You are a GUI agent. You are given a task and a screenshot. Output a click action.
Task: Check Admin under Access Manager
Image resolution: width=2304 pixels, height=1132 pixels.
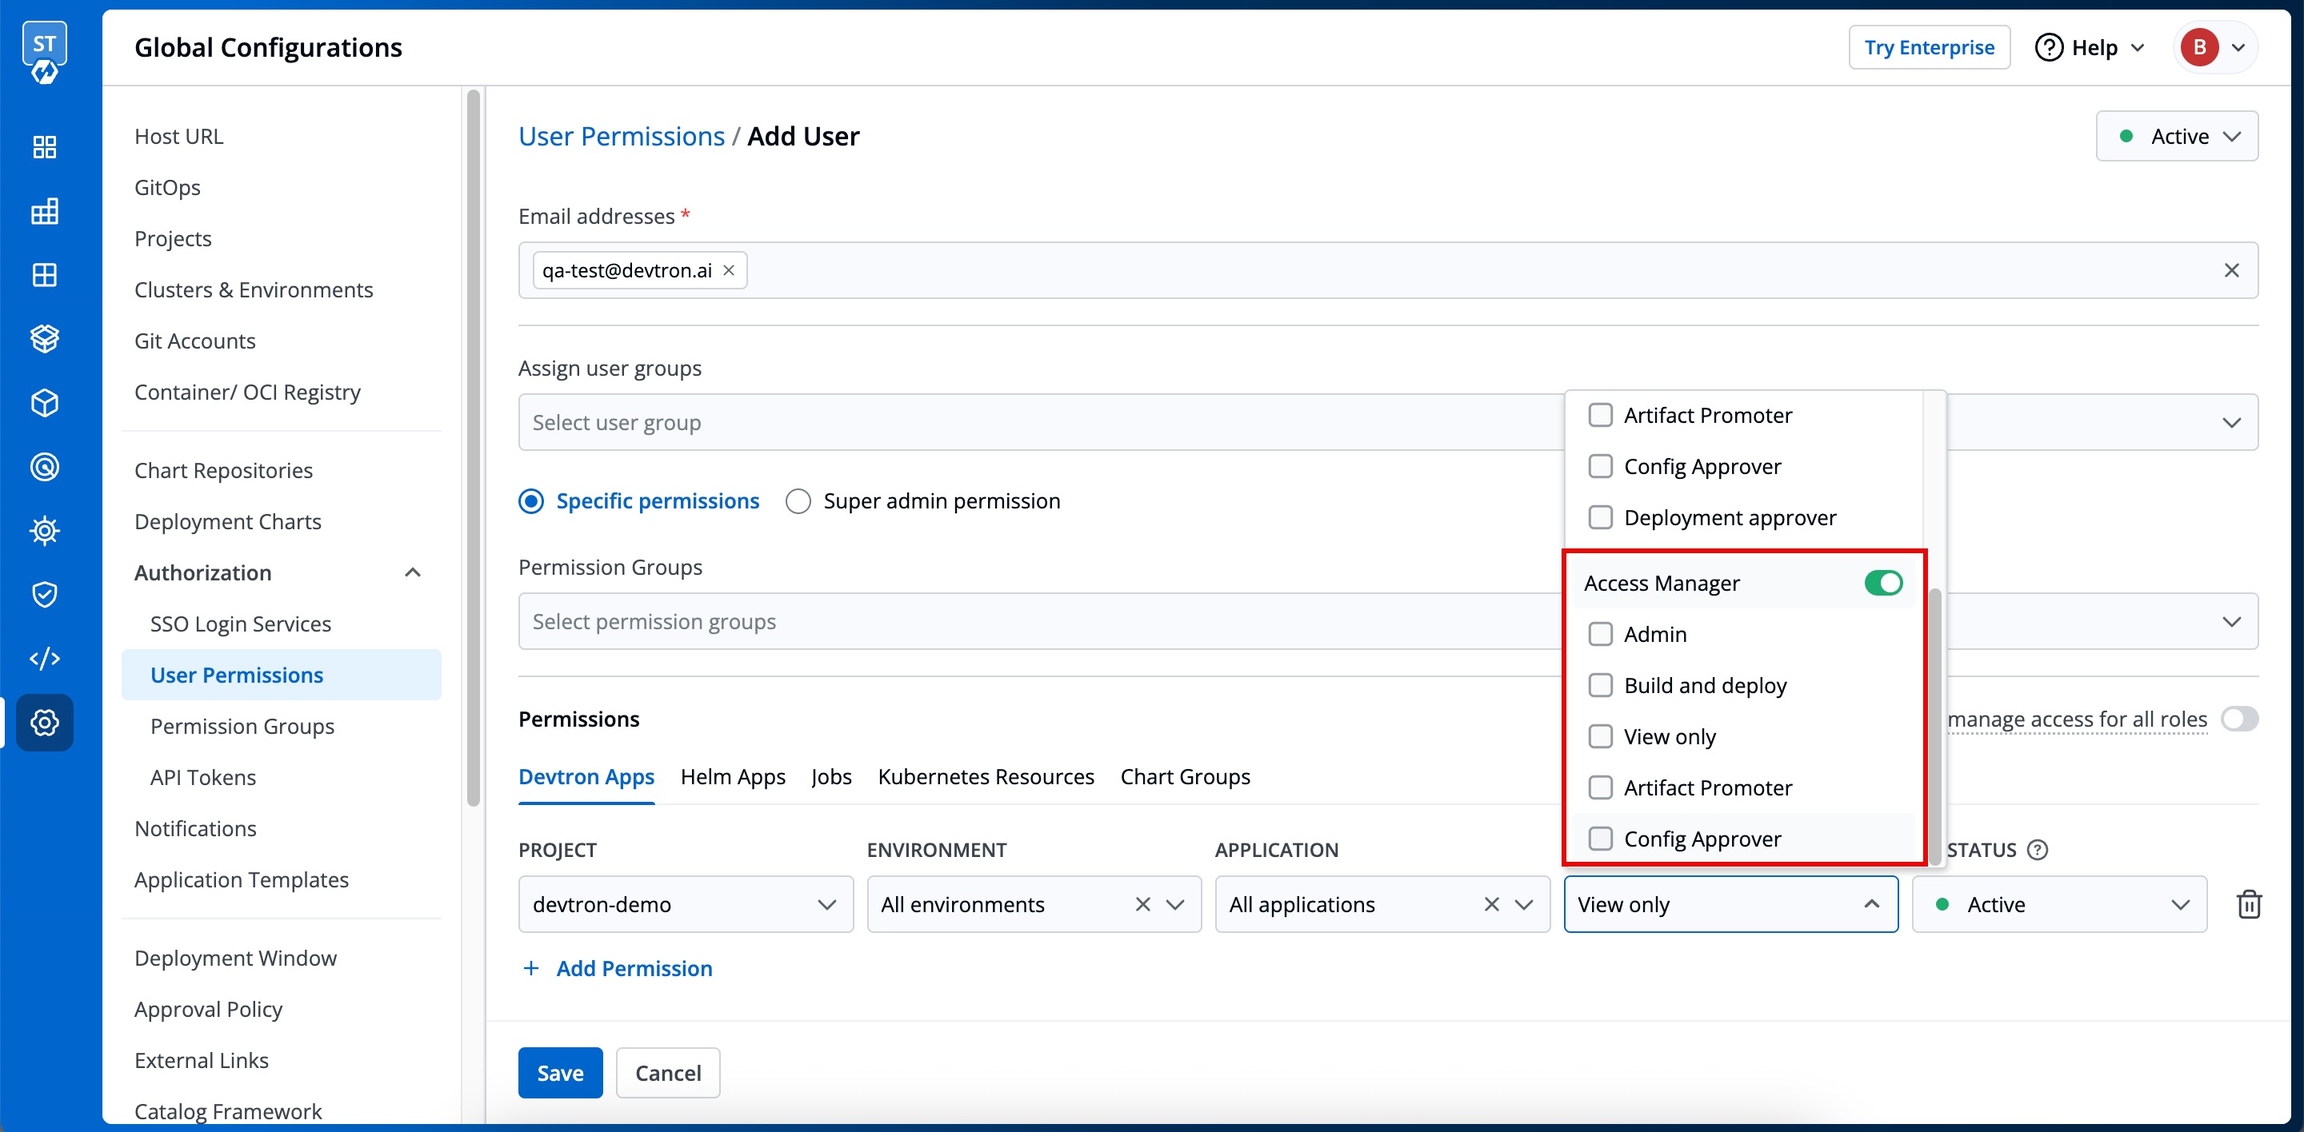click(x=1600, y=634)
